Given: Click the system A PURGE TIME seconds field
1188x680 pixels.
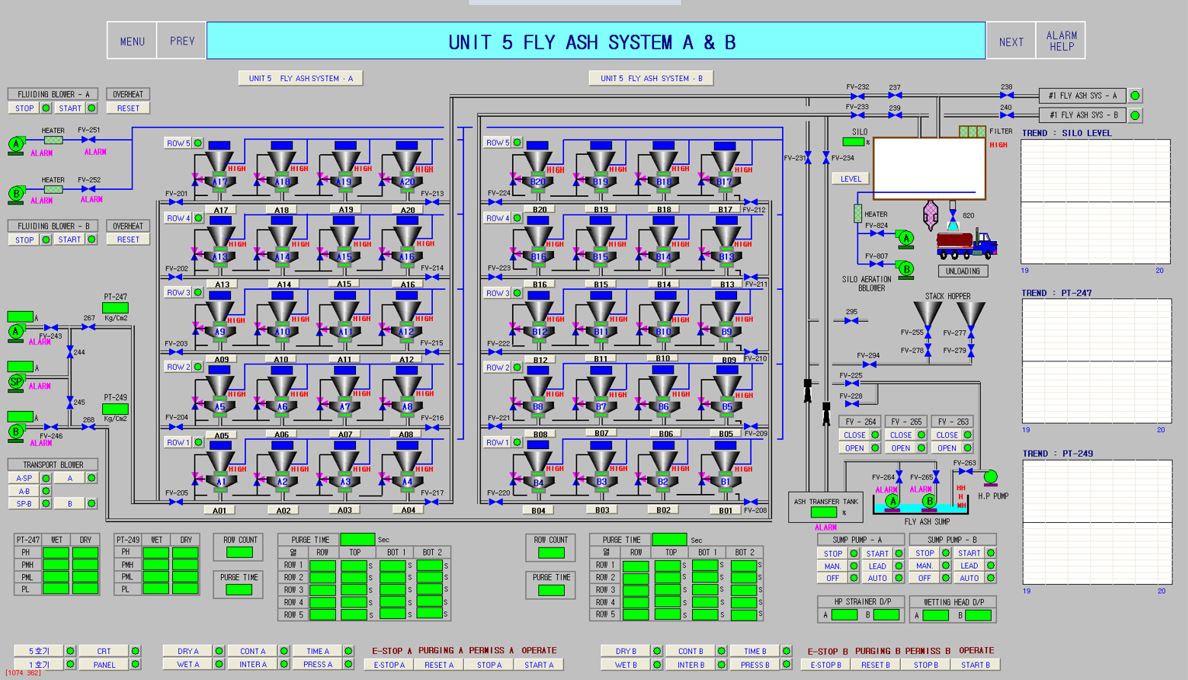Looking at the screenshot, I should (x=357, y=540).
